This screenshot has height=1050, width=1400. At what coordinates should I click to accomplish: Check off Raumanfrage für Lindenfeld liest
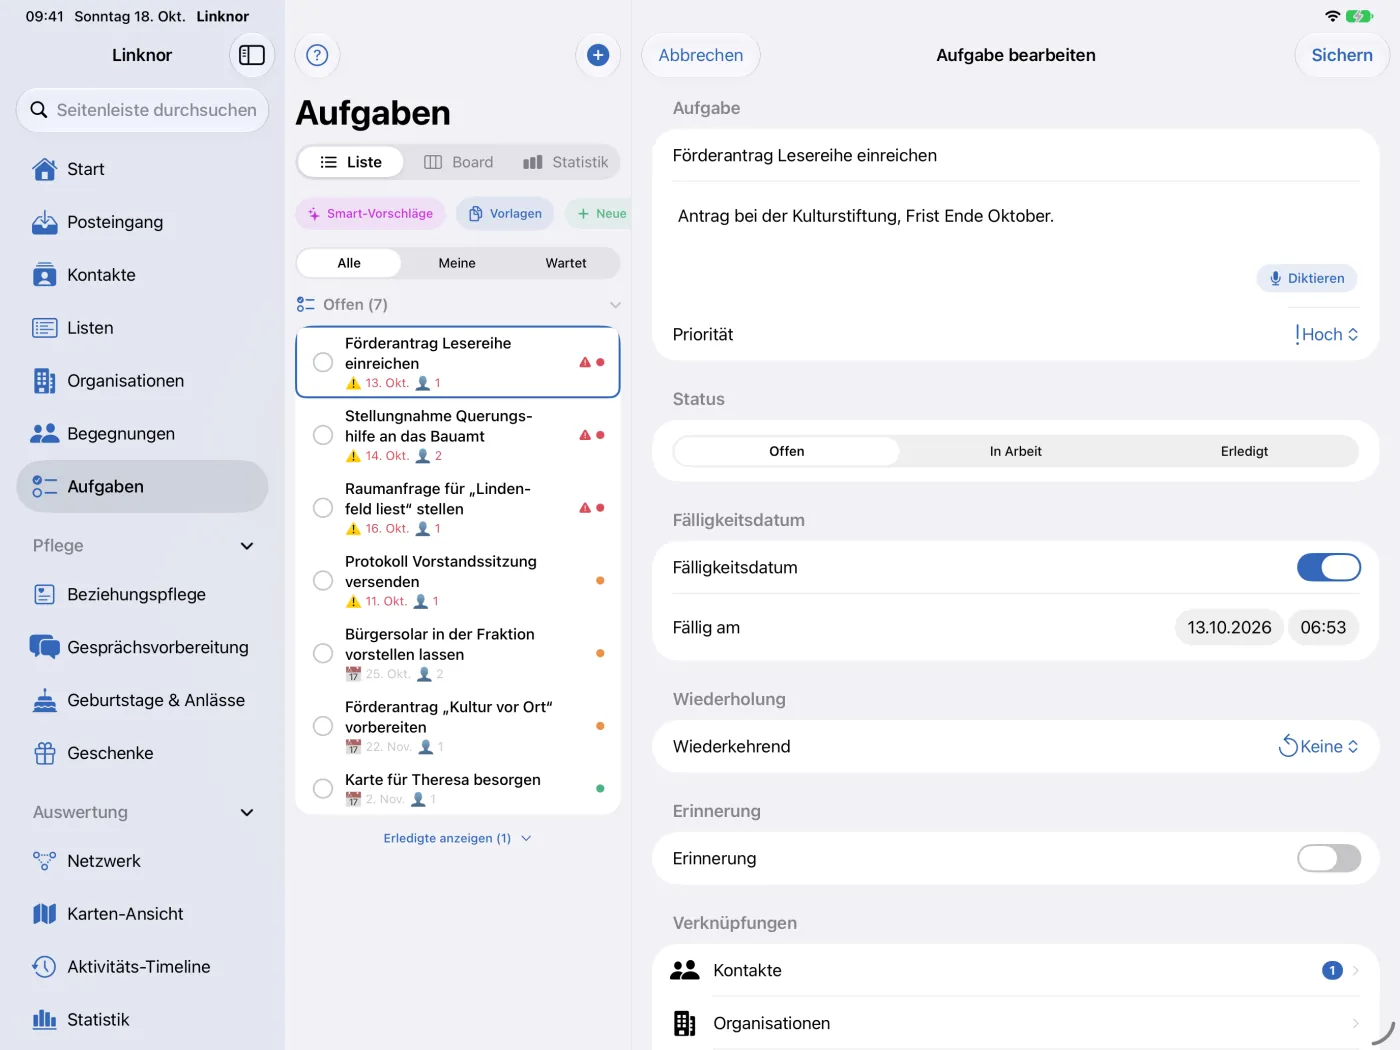(x=323, y=508)
